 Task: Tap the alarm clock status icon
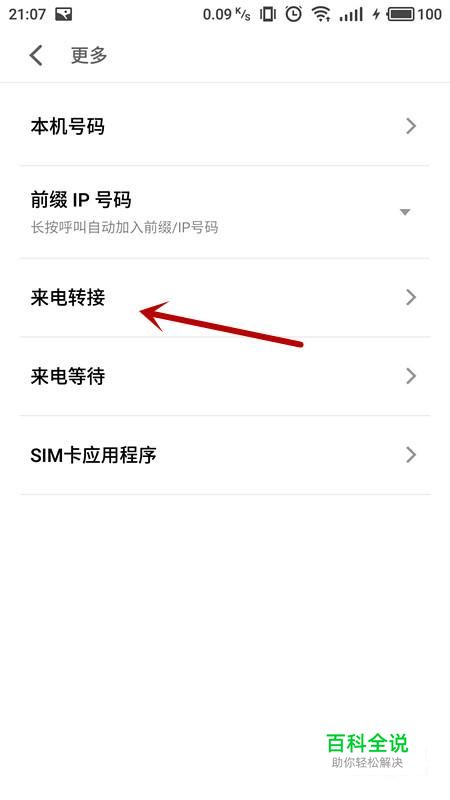click(x=293, y=14)
